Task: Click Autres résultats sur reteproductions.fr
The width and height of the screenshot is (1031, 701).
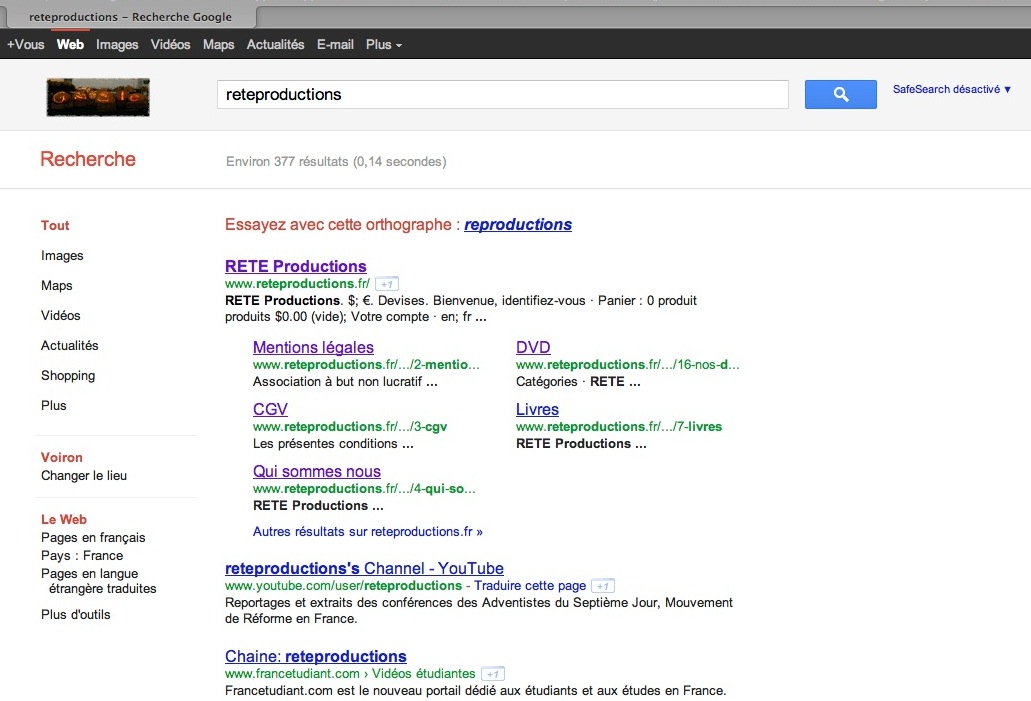Action: point(368,531)
